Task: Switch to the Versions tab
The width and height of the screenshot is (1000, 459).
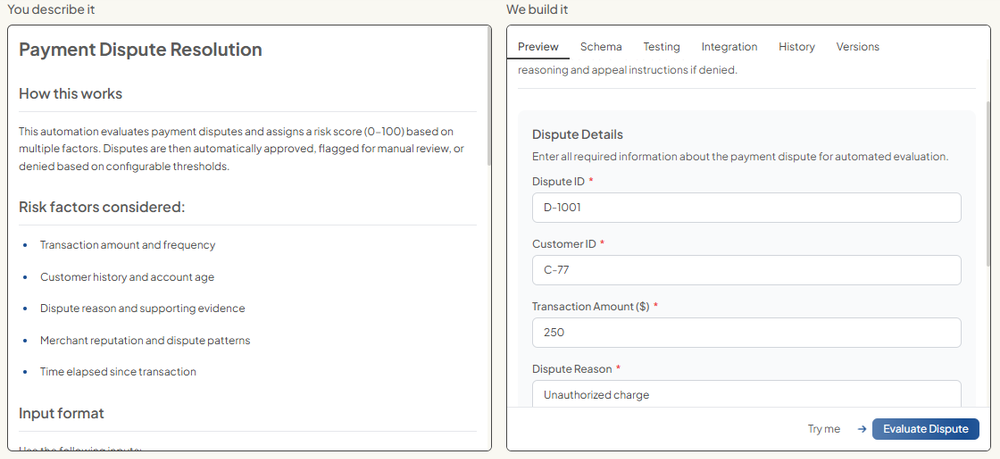Action: [857, 47]
